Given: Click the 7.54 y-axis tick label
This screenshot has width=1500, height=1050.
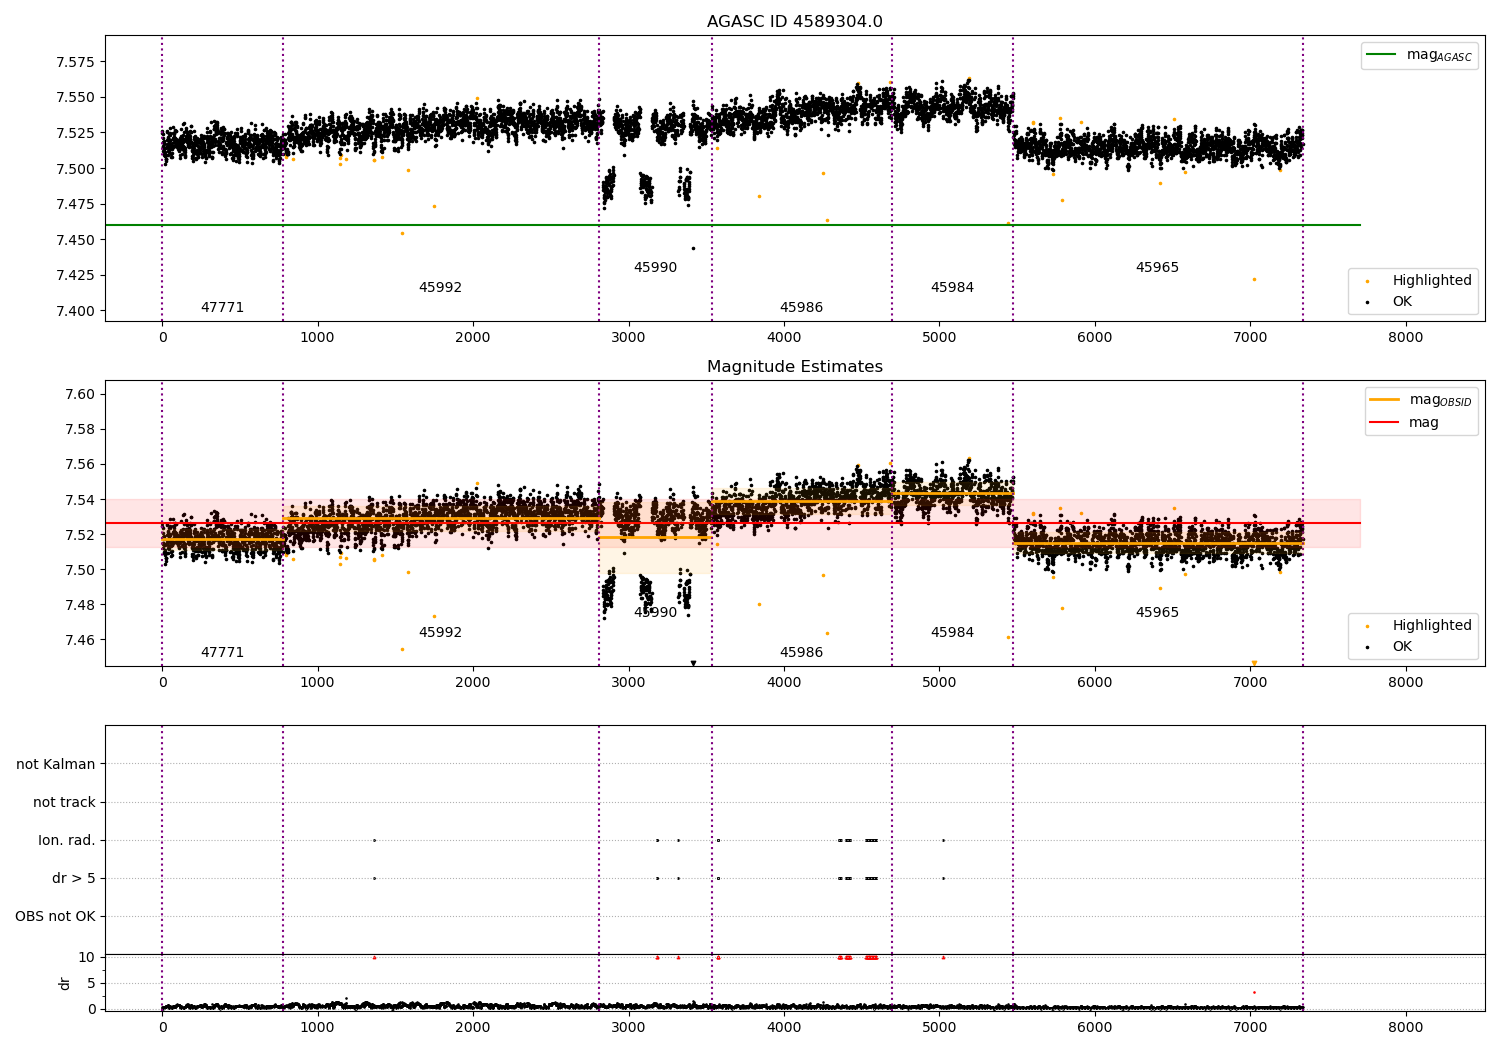Looking at the screenshot, I should coord(80,500).
